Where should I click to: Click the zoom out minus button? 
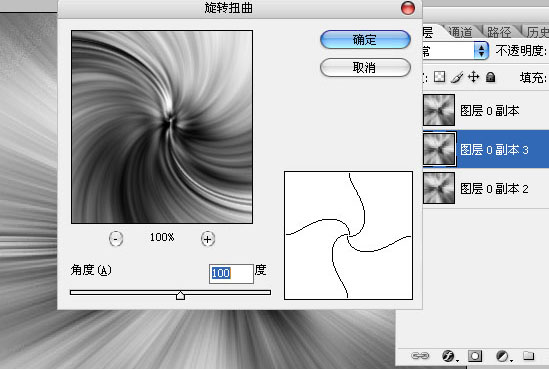click(116, 239)
